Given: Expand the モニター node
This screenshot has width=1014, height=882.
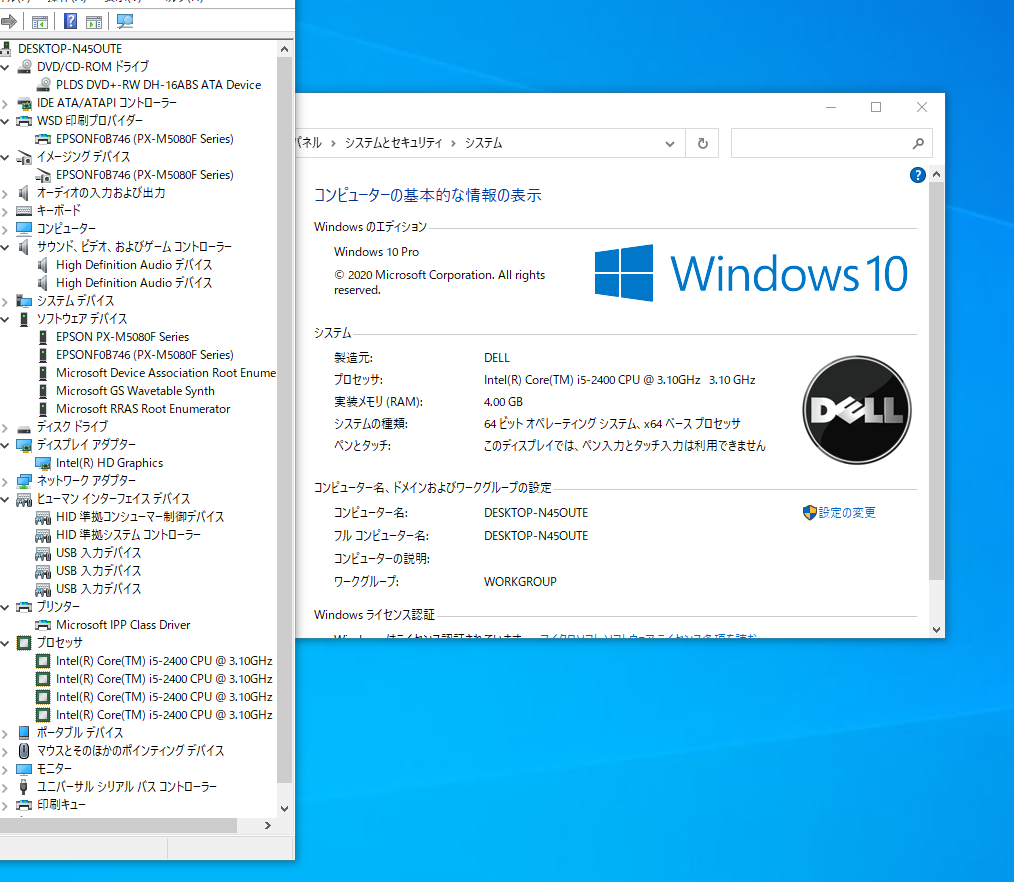Looking at the screenshot, I should [5, 769].
